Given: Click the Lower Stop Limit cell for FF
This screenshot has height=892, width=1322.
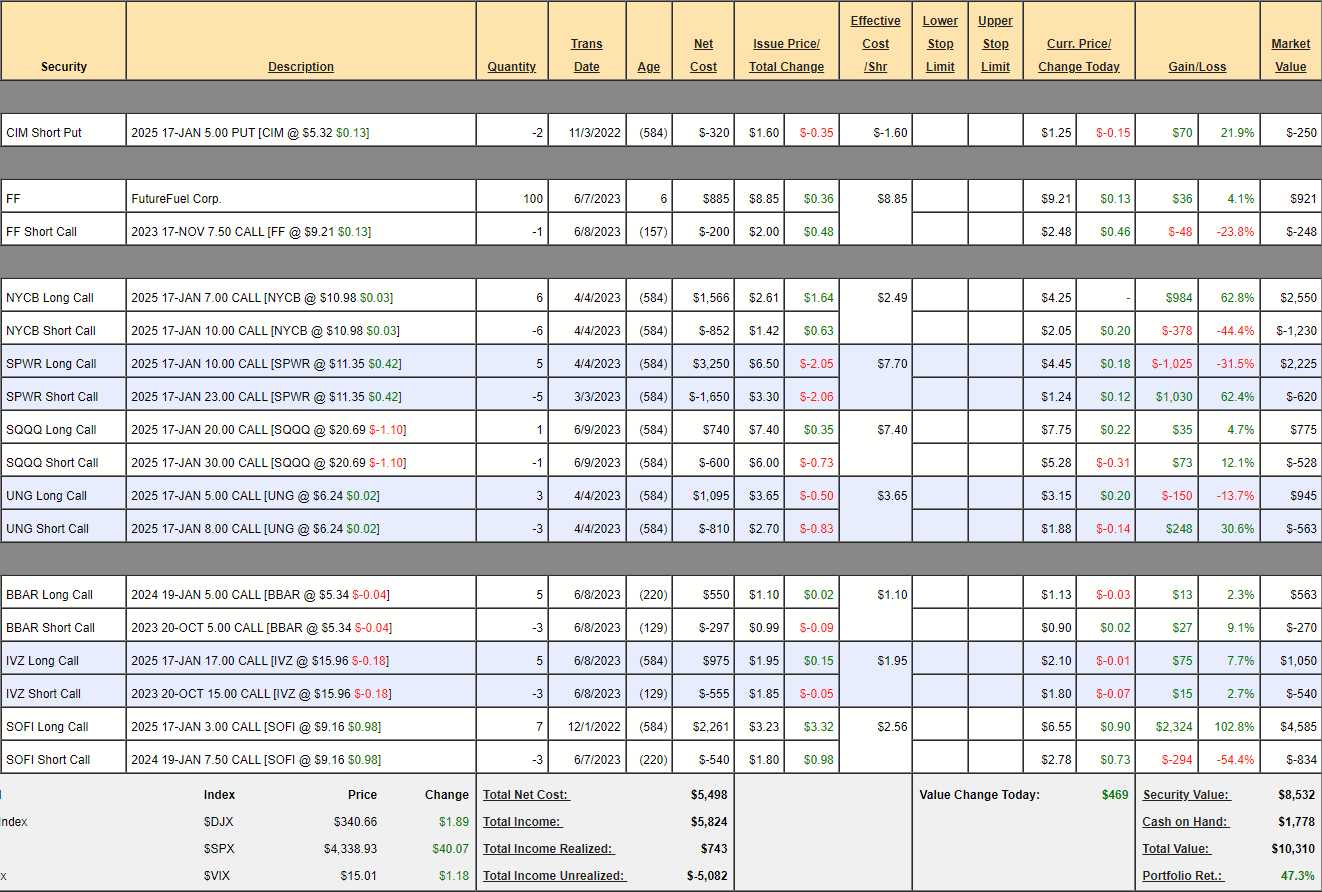Looking at the screenshot, I should (939, 199).
